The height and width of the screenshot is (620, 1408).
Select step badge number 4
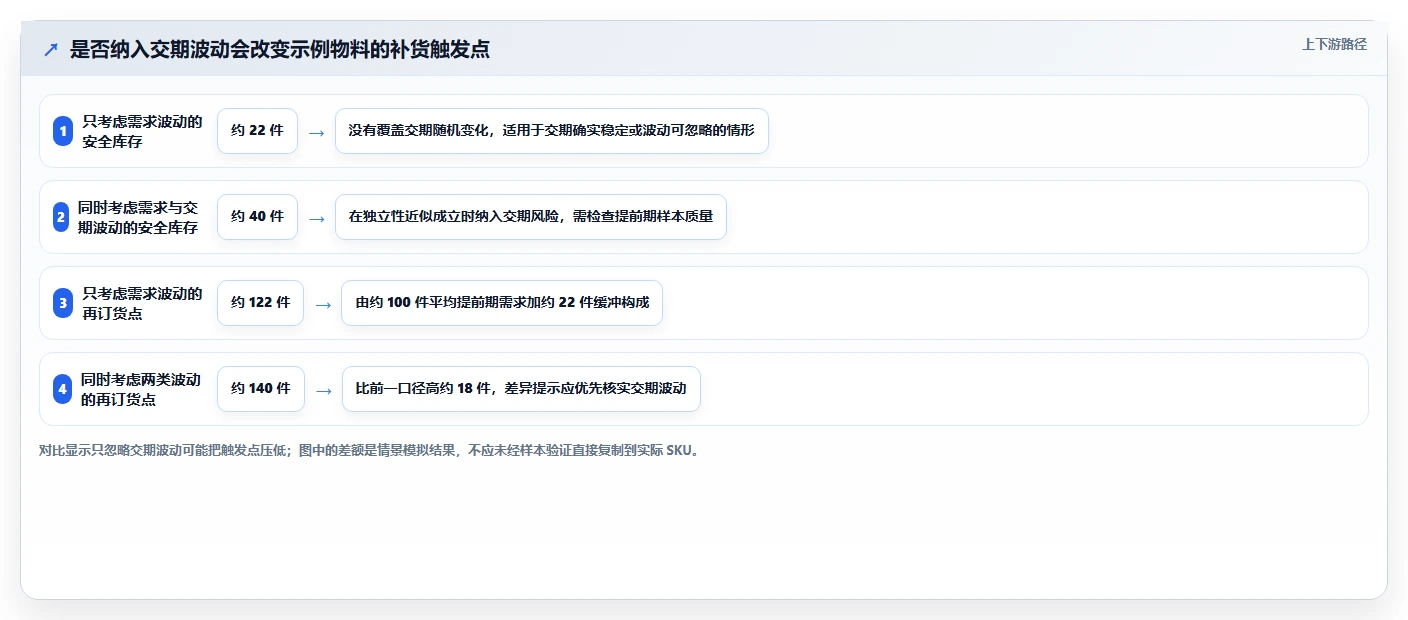[x=63, y=389]
